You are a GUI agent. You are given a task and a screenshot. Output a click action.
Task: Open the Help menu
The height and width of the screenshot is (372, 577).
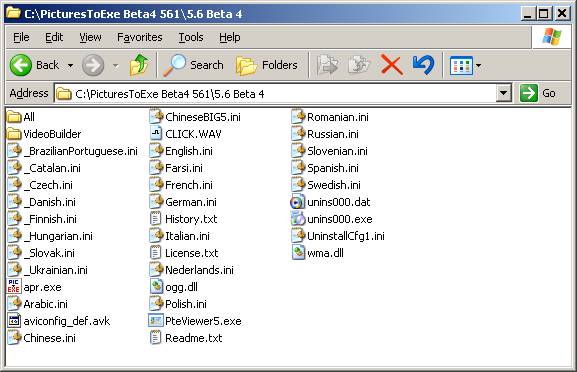coord(230,37)
